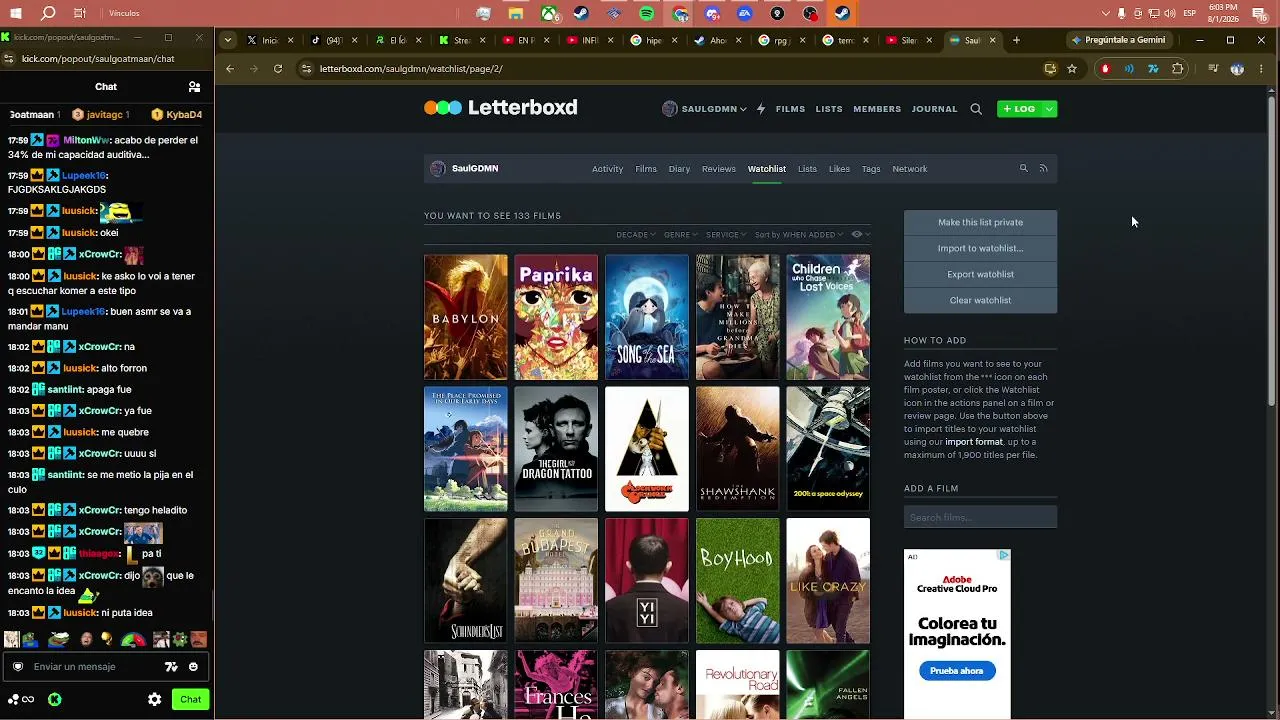Open the Babylon film poster
This screenshot has width=1280, height=720.
[x=466, y=317]
